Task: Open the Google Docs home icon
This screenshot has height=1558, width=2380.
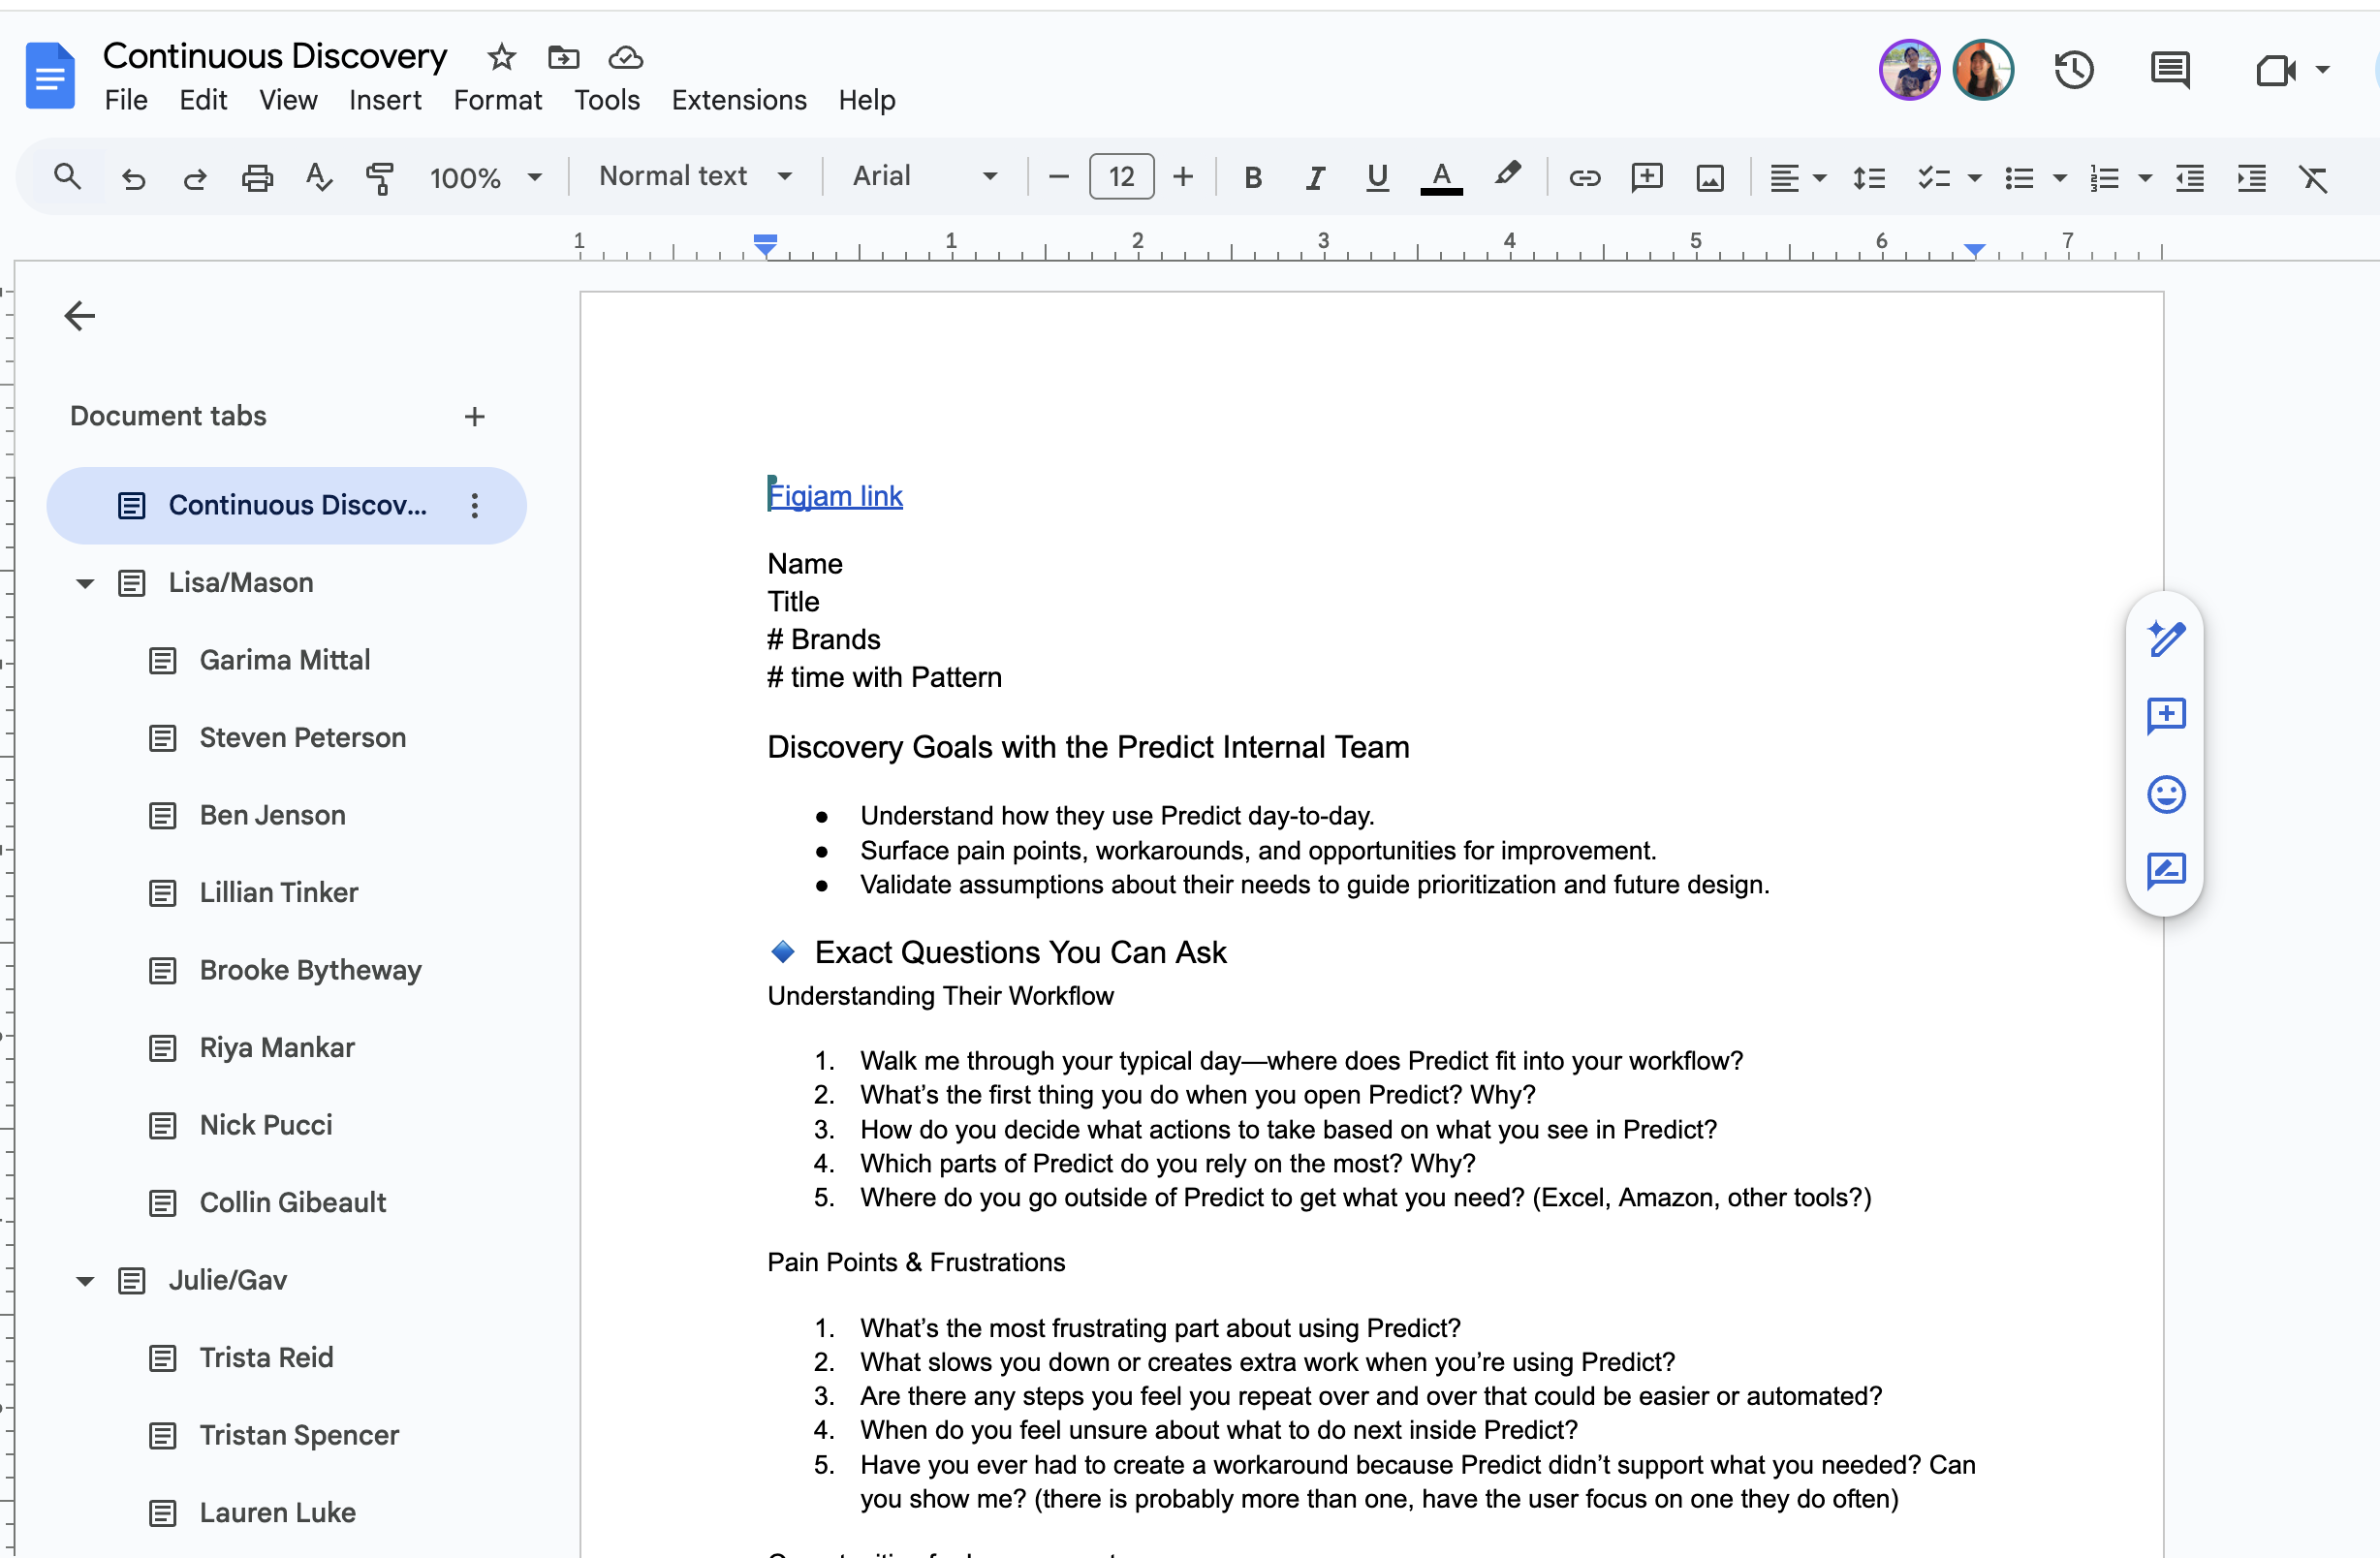Action: click(50, 75)
